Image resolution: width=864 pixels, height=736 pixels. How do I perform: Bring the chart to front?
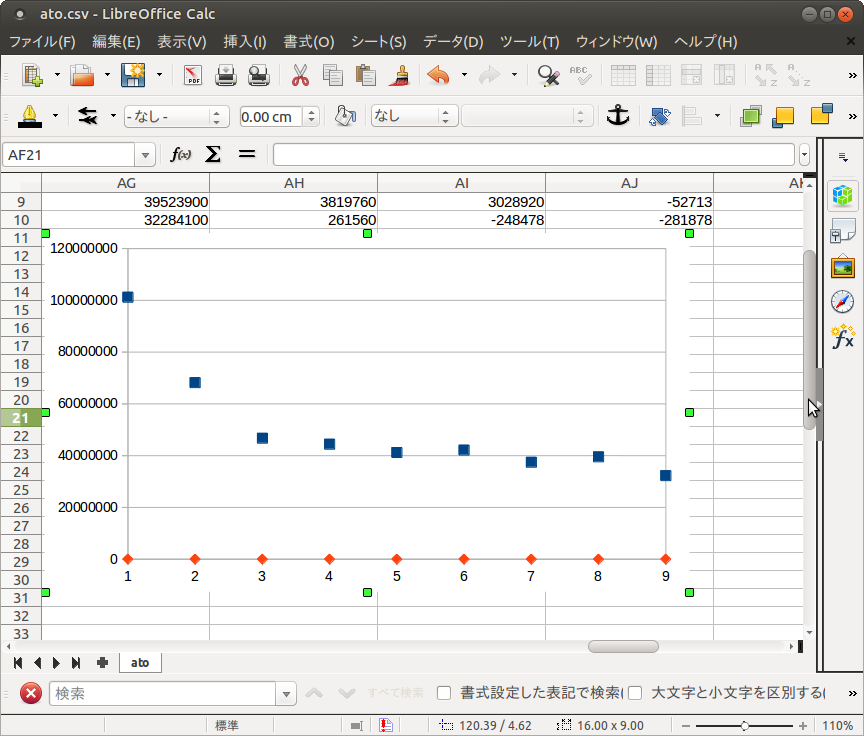[x=750, y=116]
